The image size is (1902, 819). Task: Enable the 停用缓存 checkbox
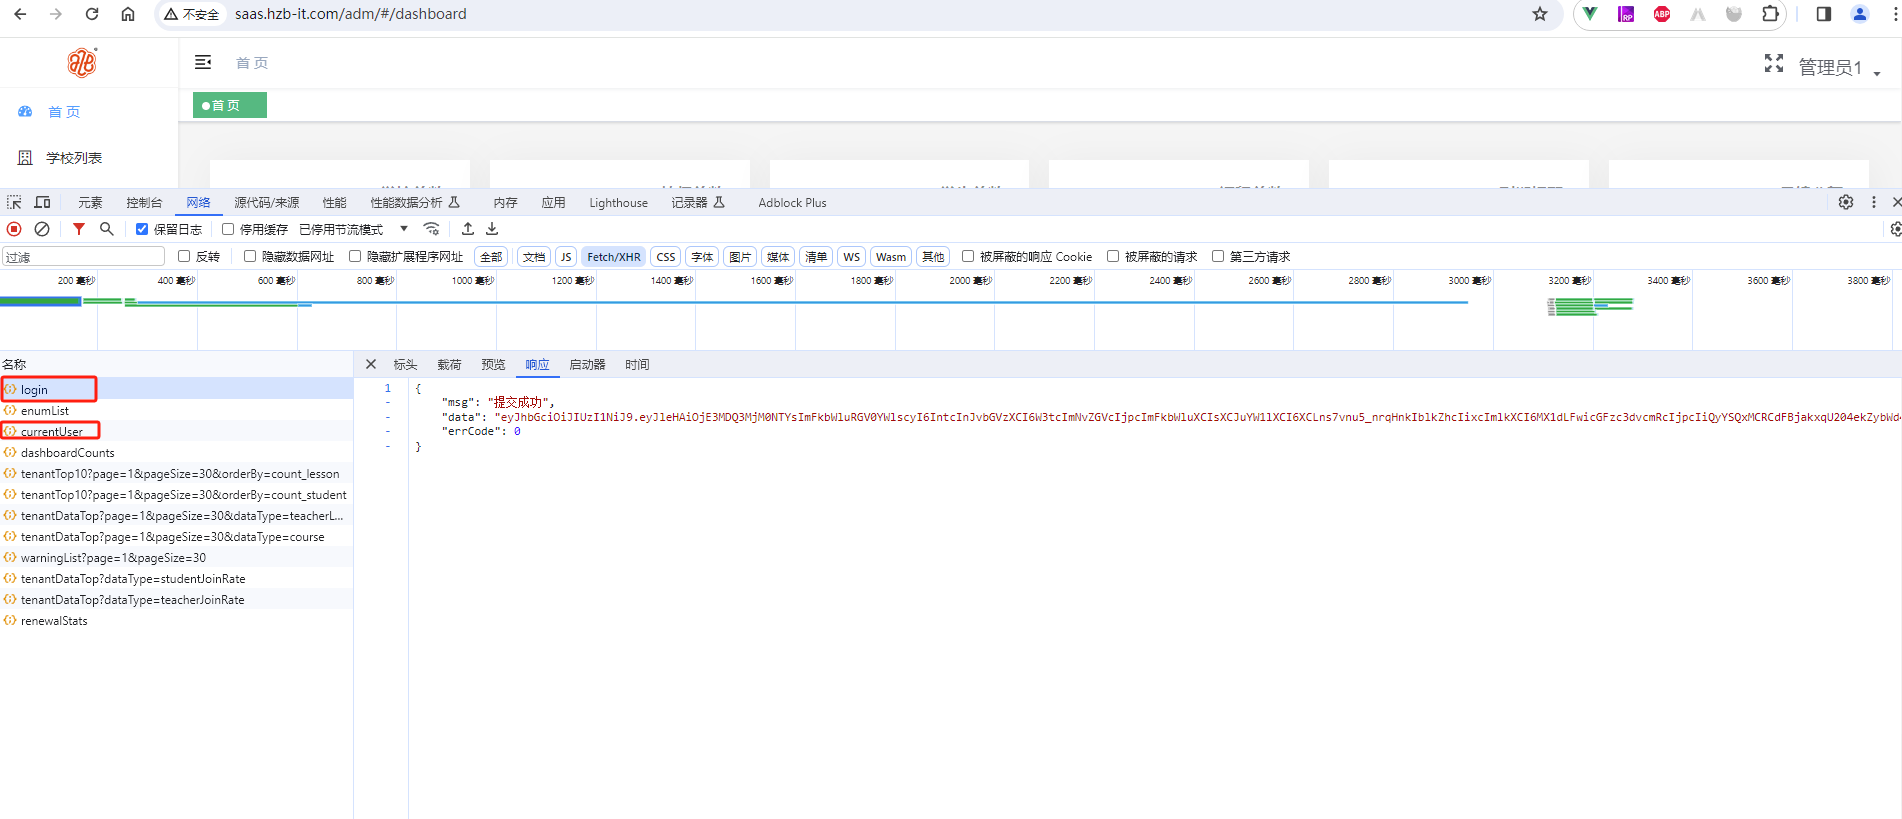(x=228, y=229)
